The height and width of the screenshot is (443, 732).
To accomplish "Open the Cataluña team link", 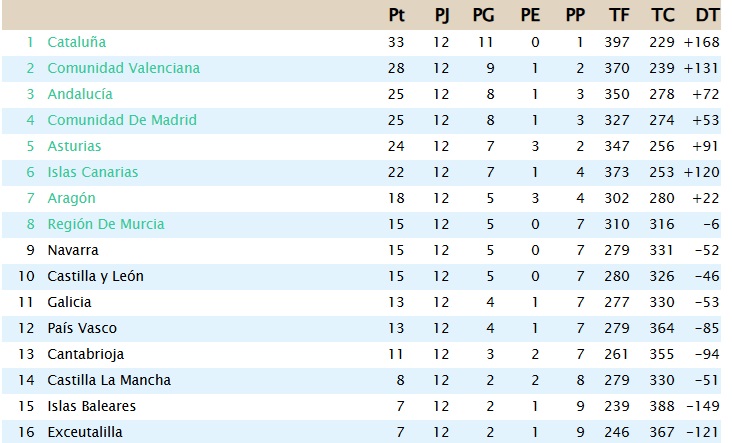I will coord(76,42).
